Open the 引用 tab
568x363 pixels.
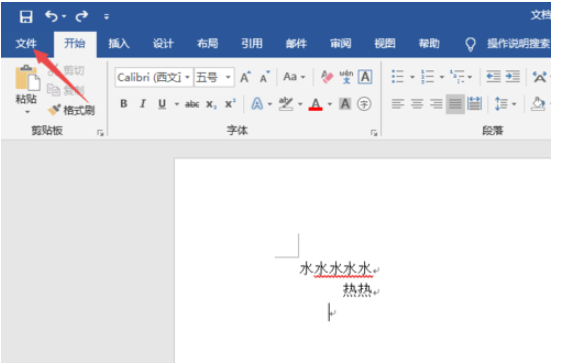point(252,44)
